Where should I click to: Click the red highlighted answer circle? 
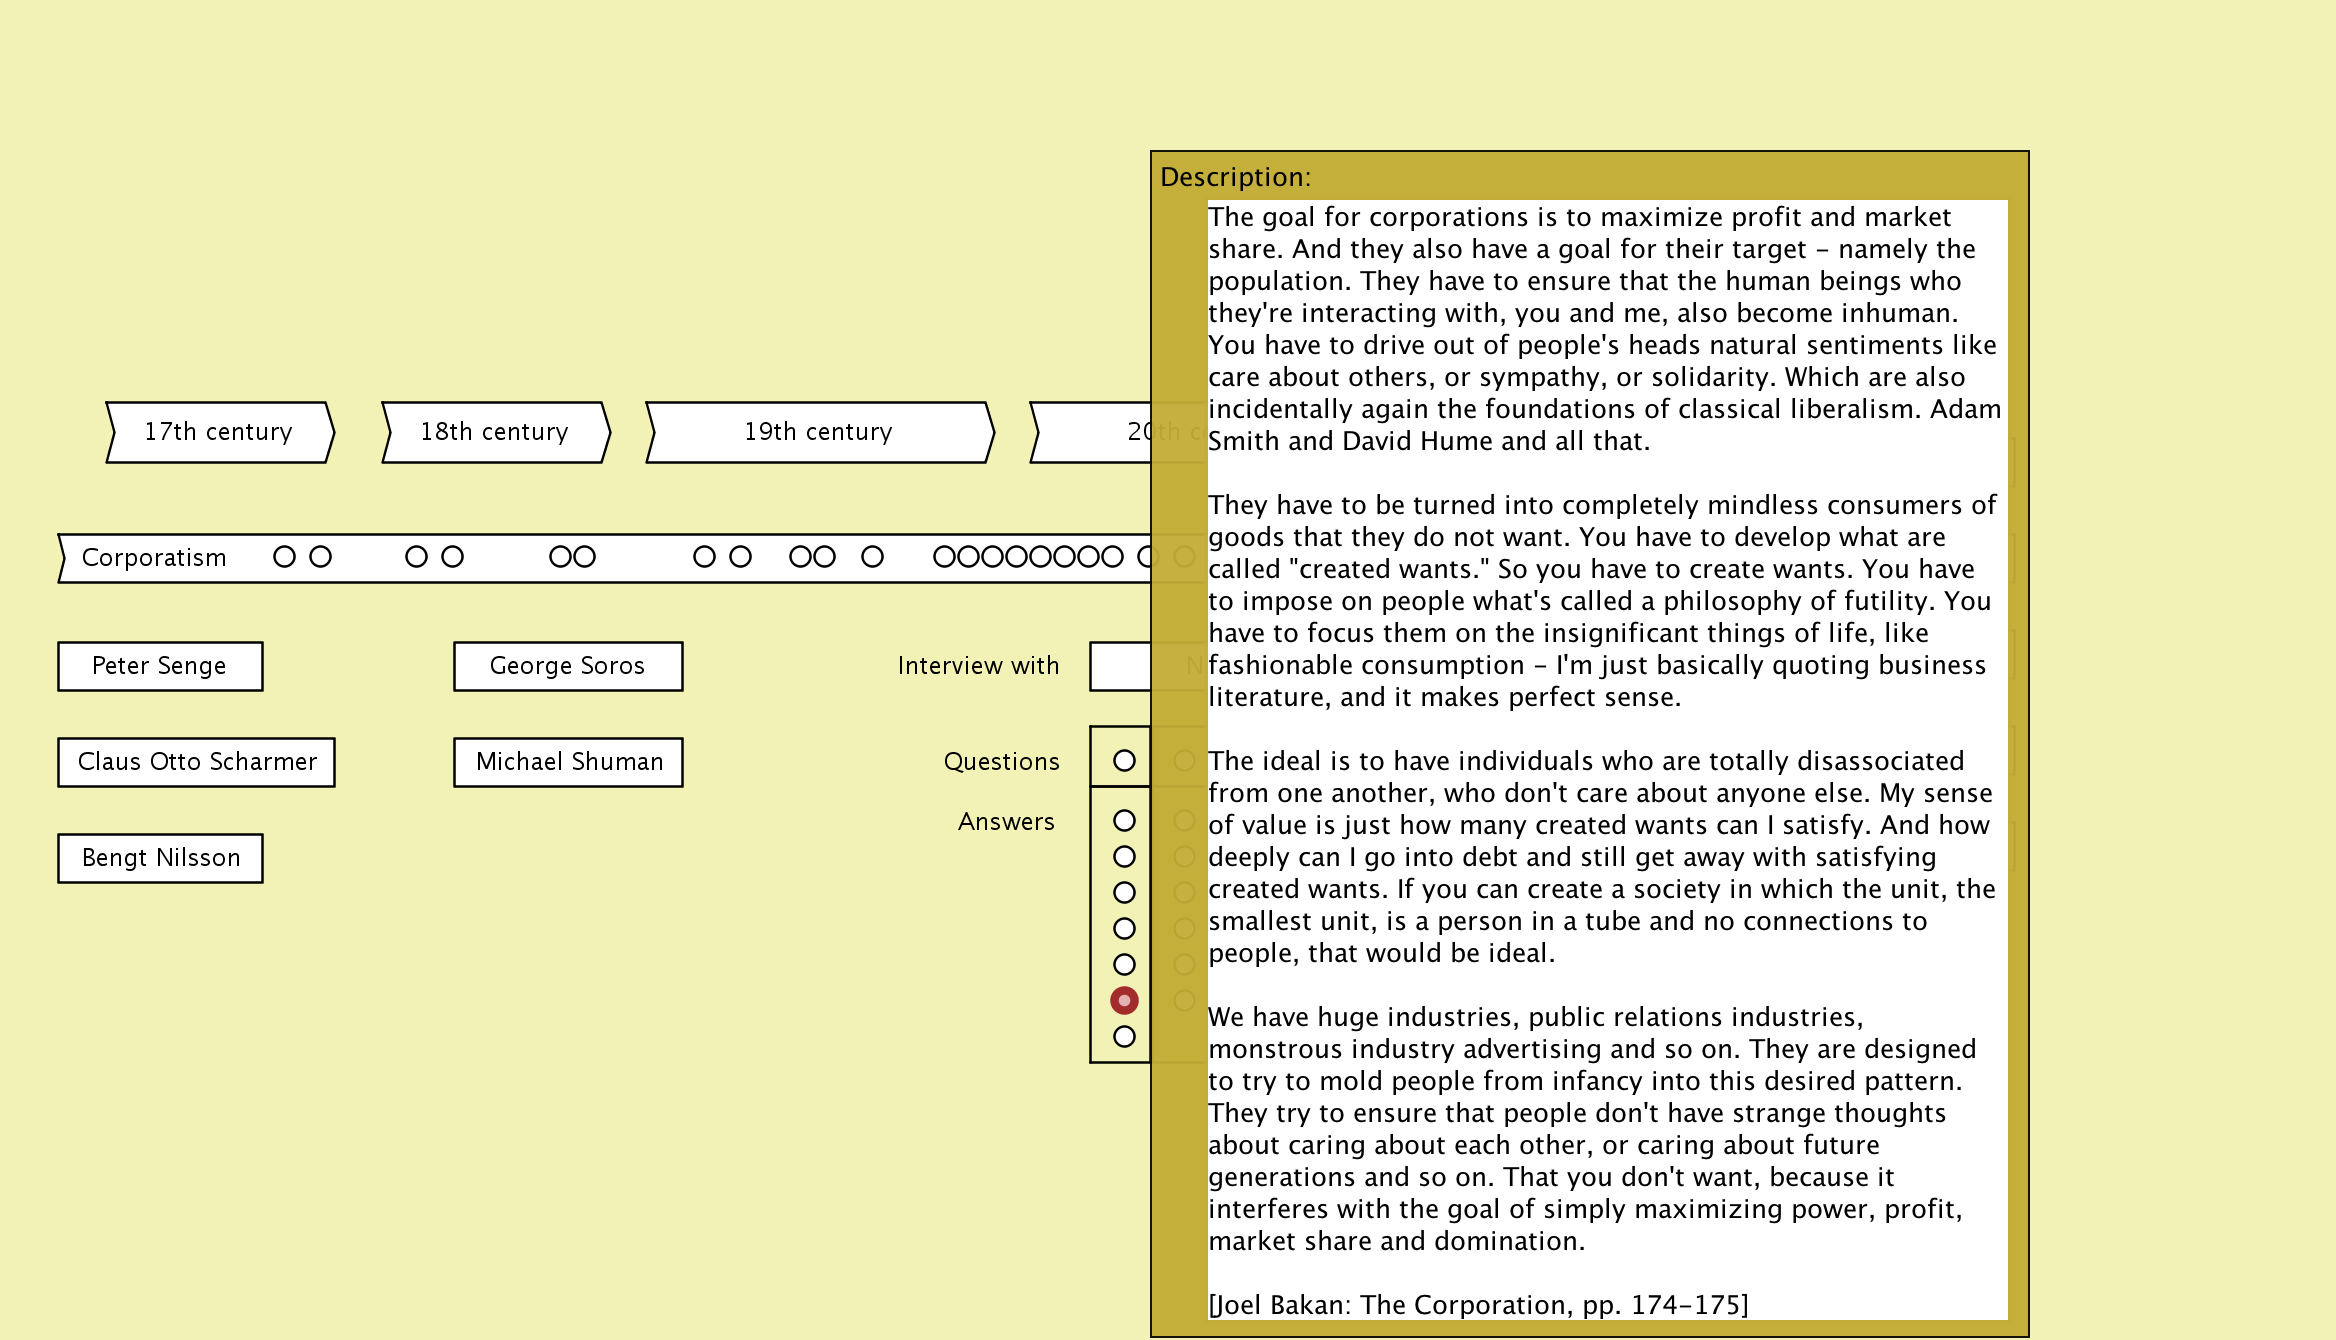click(1124, 1000)
